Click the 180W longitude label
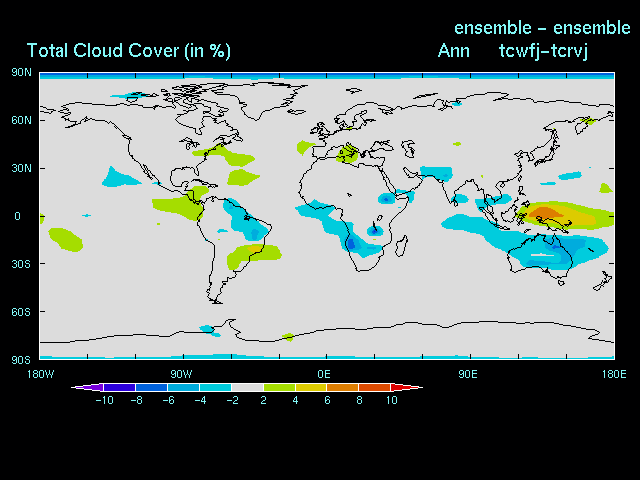This screenshot has height=480, width=640. point(40,374)
